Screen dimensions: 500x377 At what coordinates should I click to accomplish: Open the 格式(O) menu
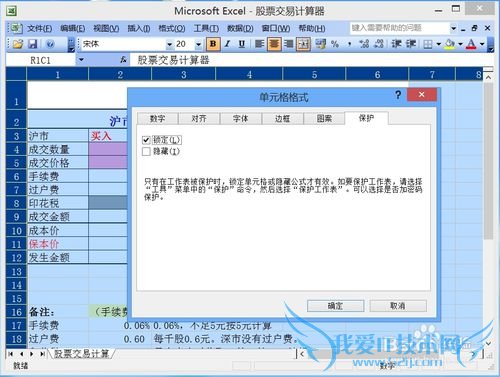point(172,29)
